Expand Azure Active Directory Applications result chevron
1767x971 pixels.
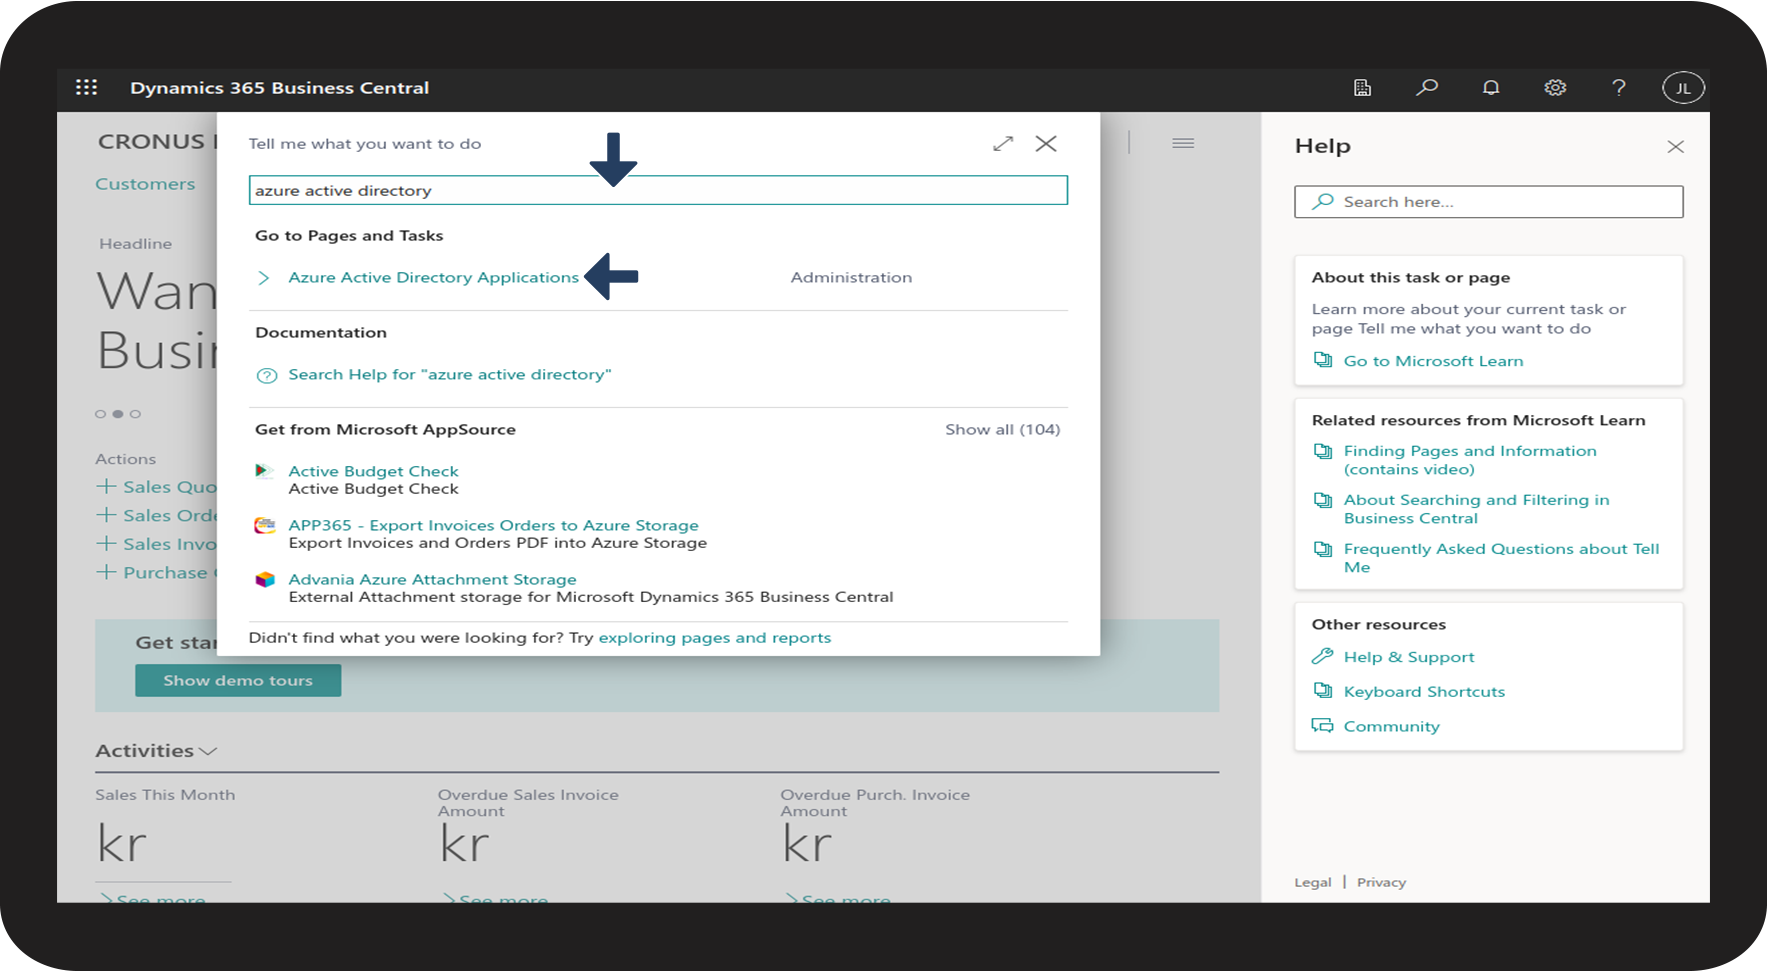[264, 278]
